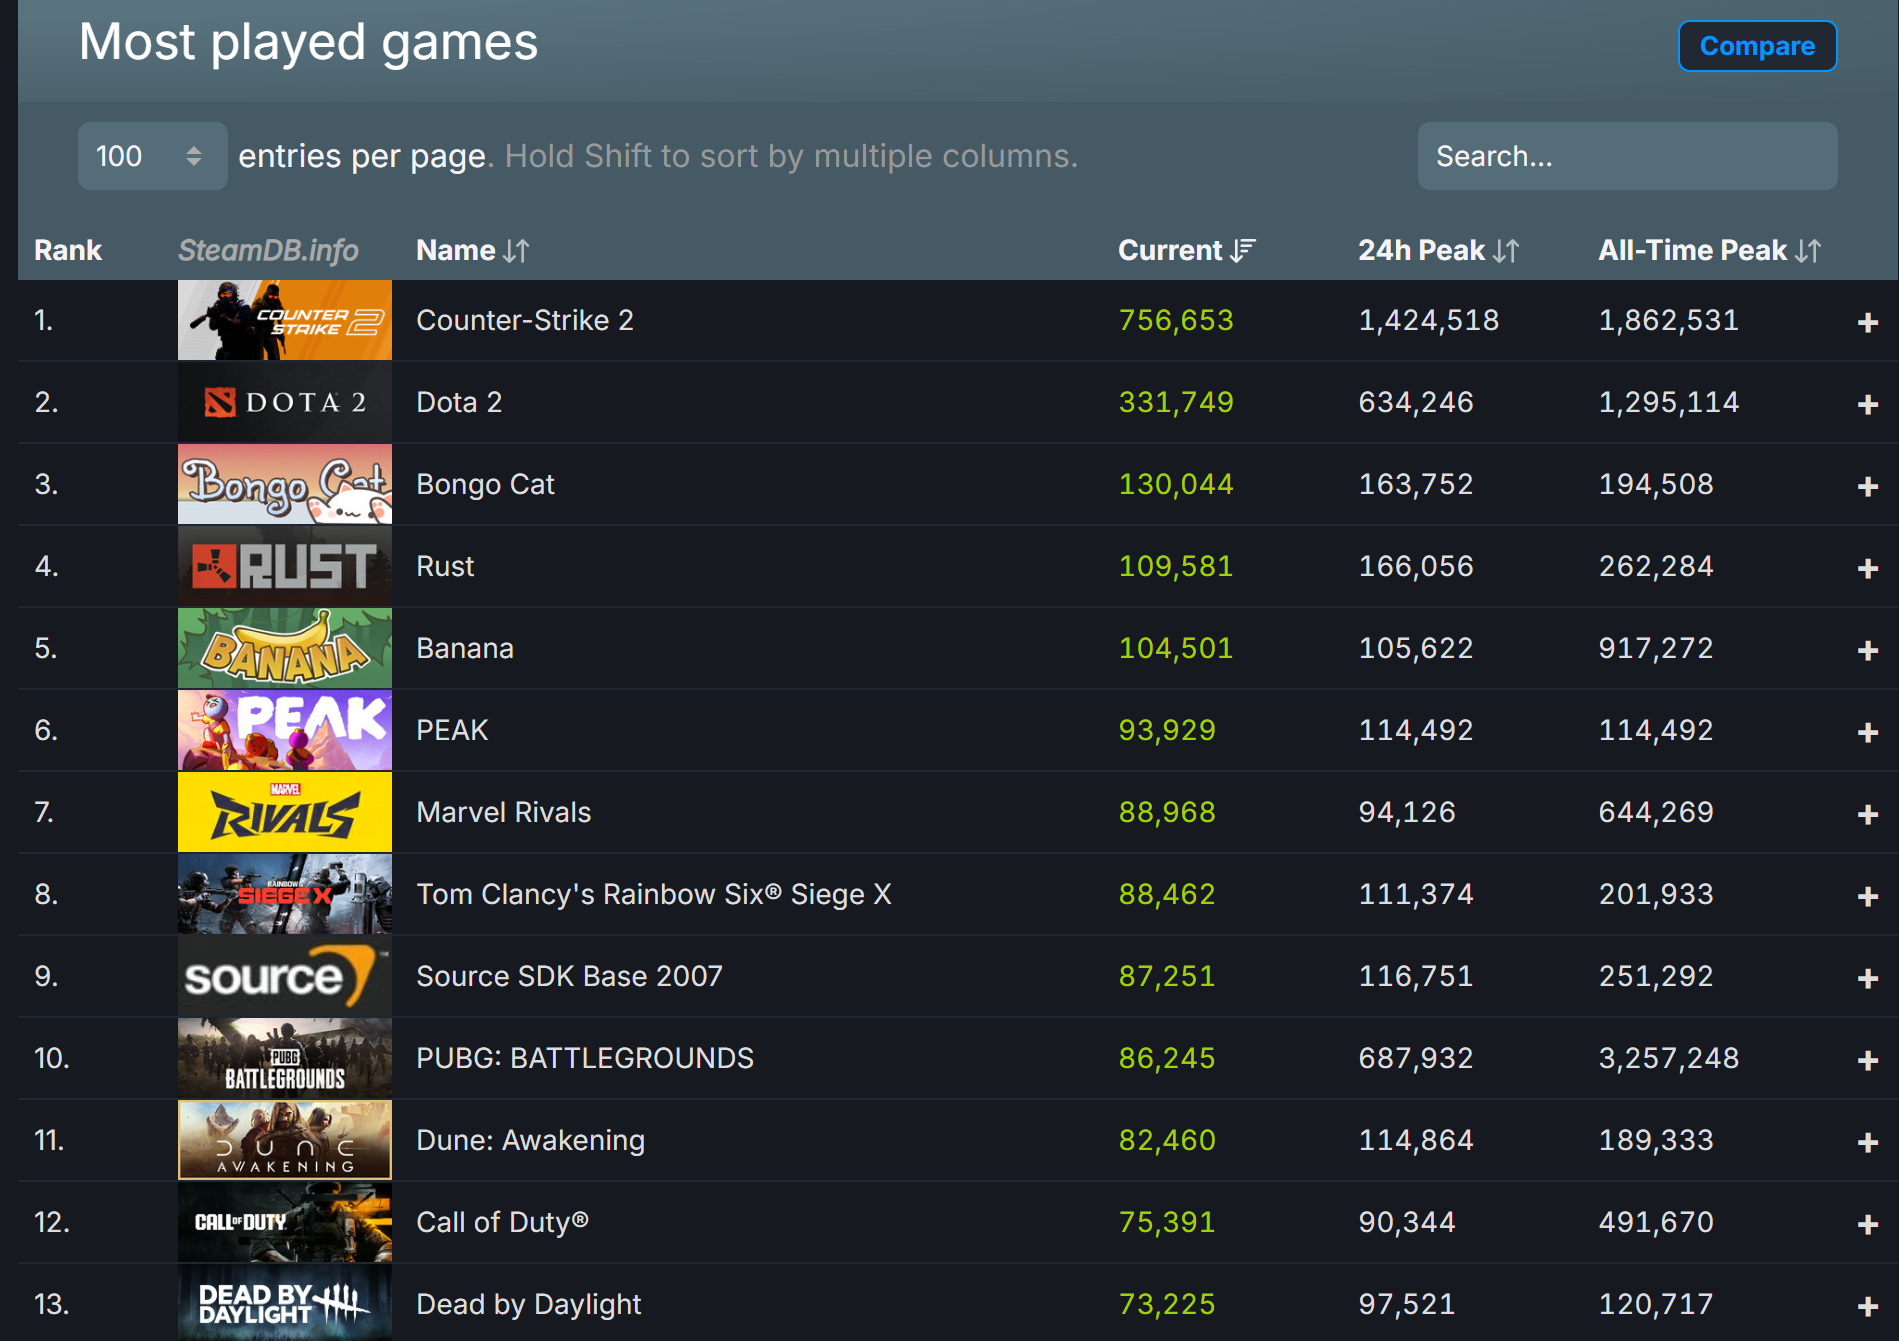Click current players value 756,653
The image size is (1899, 1341).
coord(1176,320)
